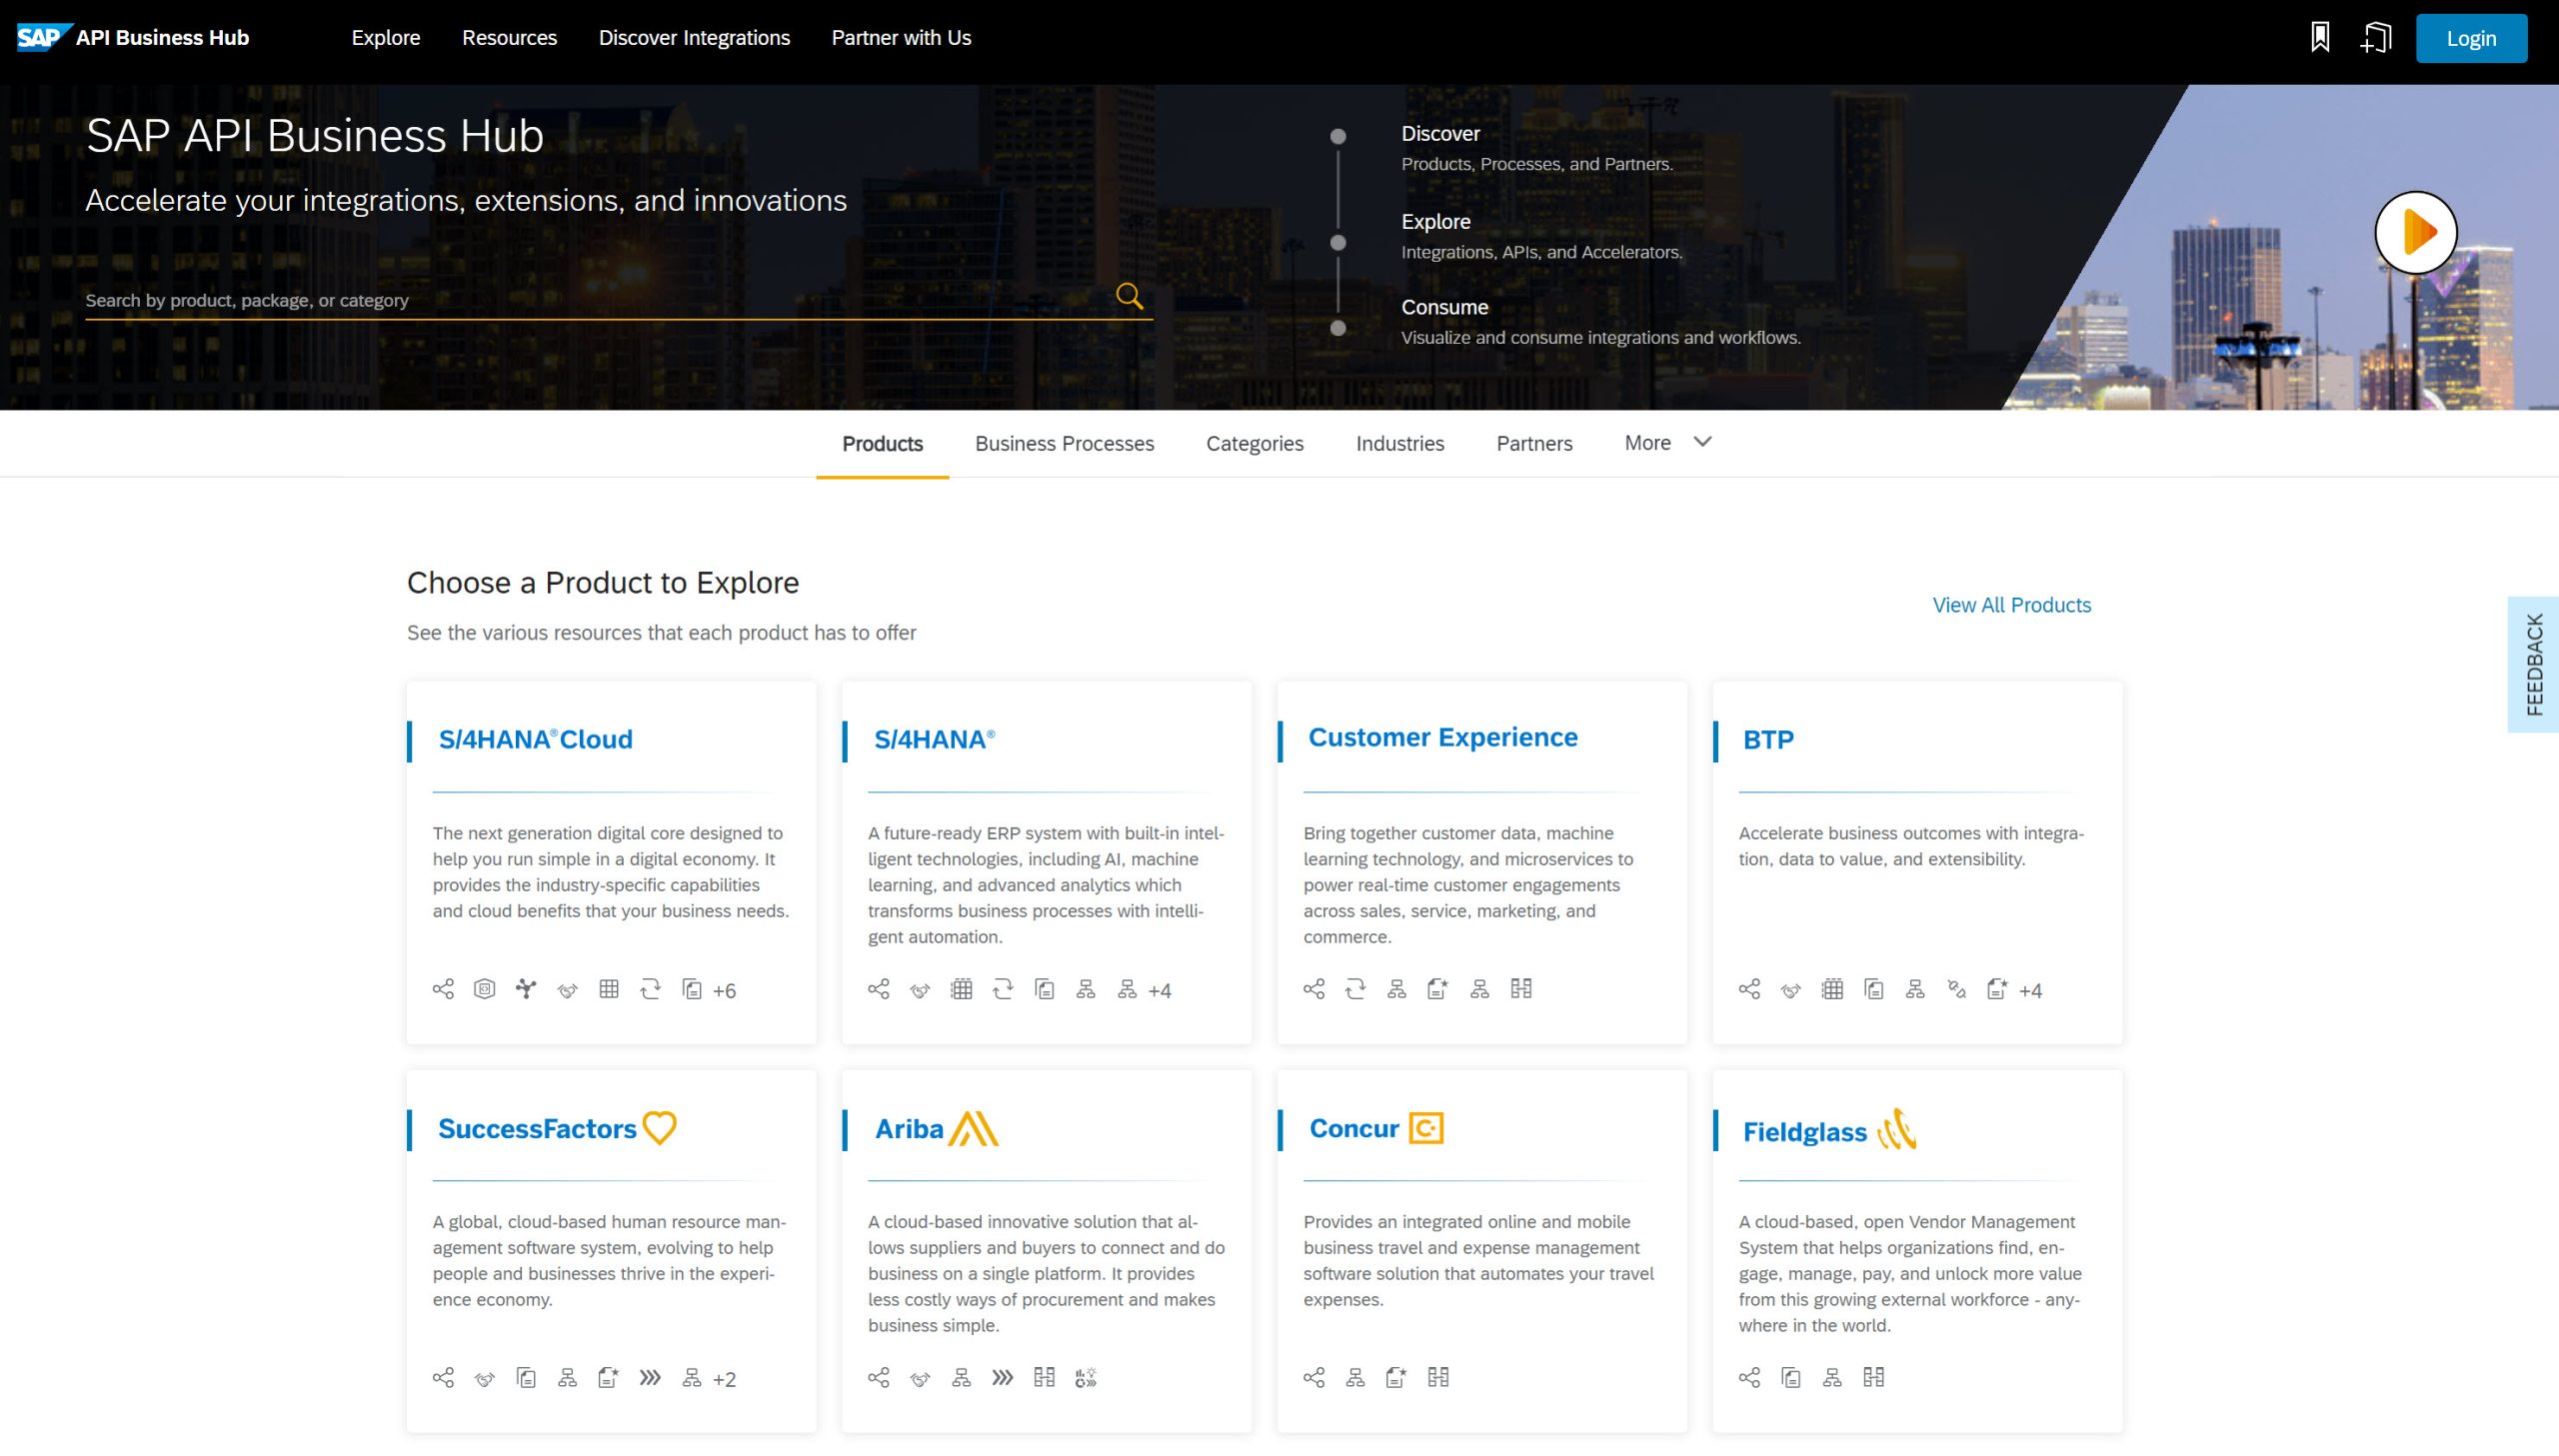The height and width of the screenshot is (1456, 2559).
Task: Open the View All Products link
Action: (2011, 605)
